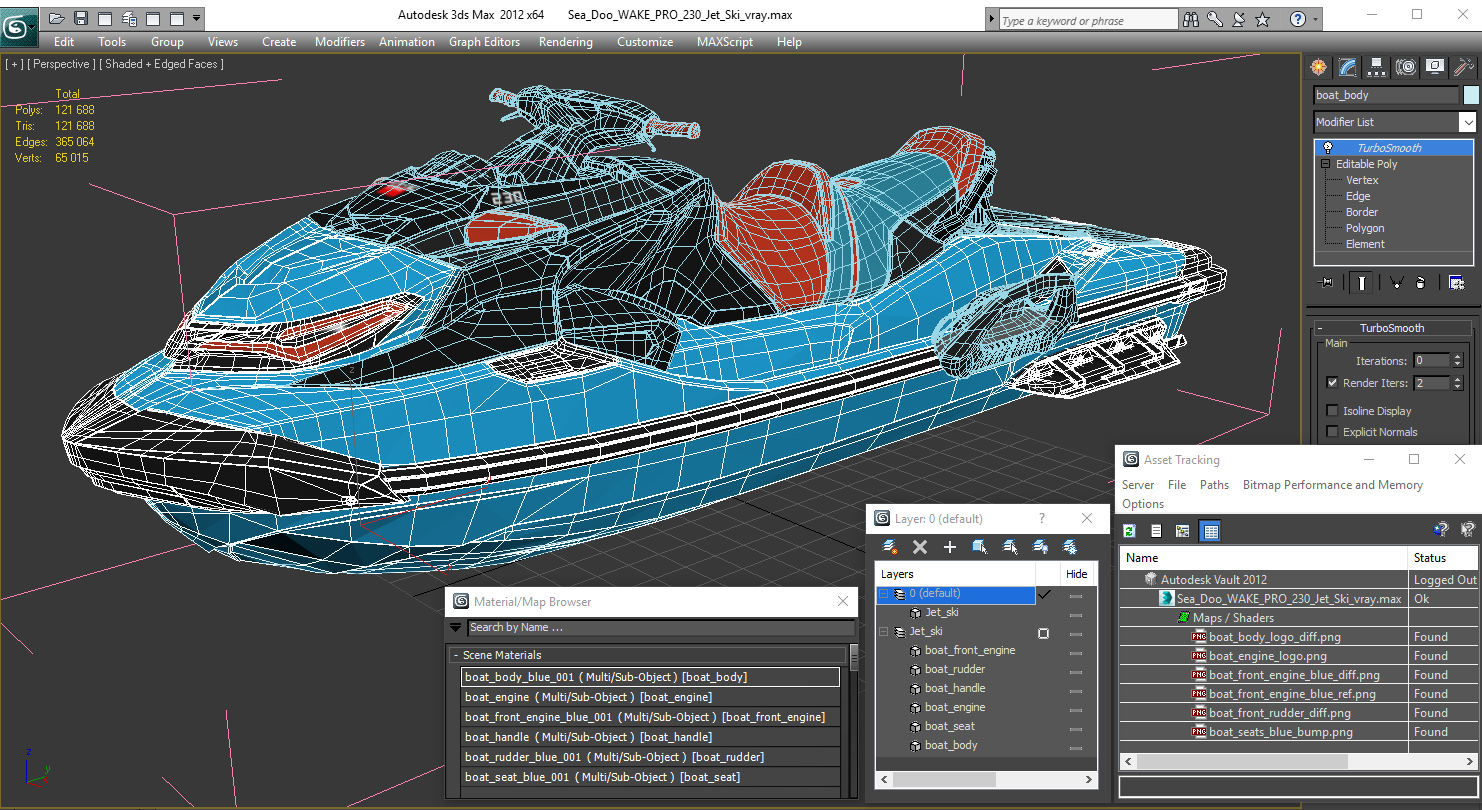Click the Type a keyword or phrase search field
The image size is (1482, 810).
pos(1088,20)
